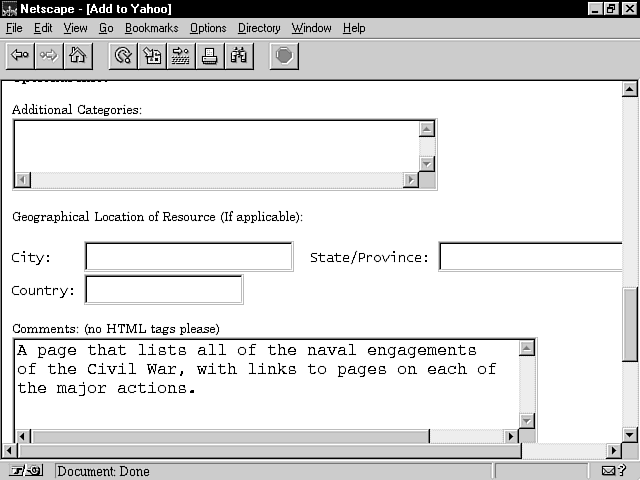Reload the page with the Reload icon
This screenshot has height=480, width=640.
pos(123,56)
